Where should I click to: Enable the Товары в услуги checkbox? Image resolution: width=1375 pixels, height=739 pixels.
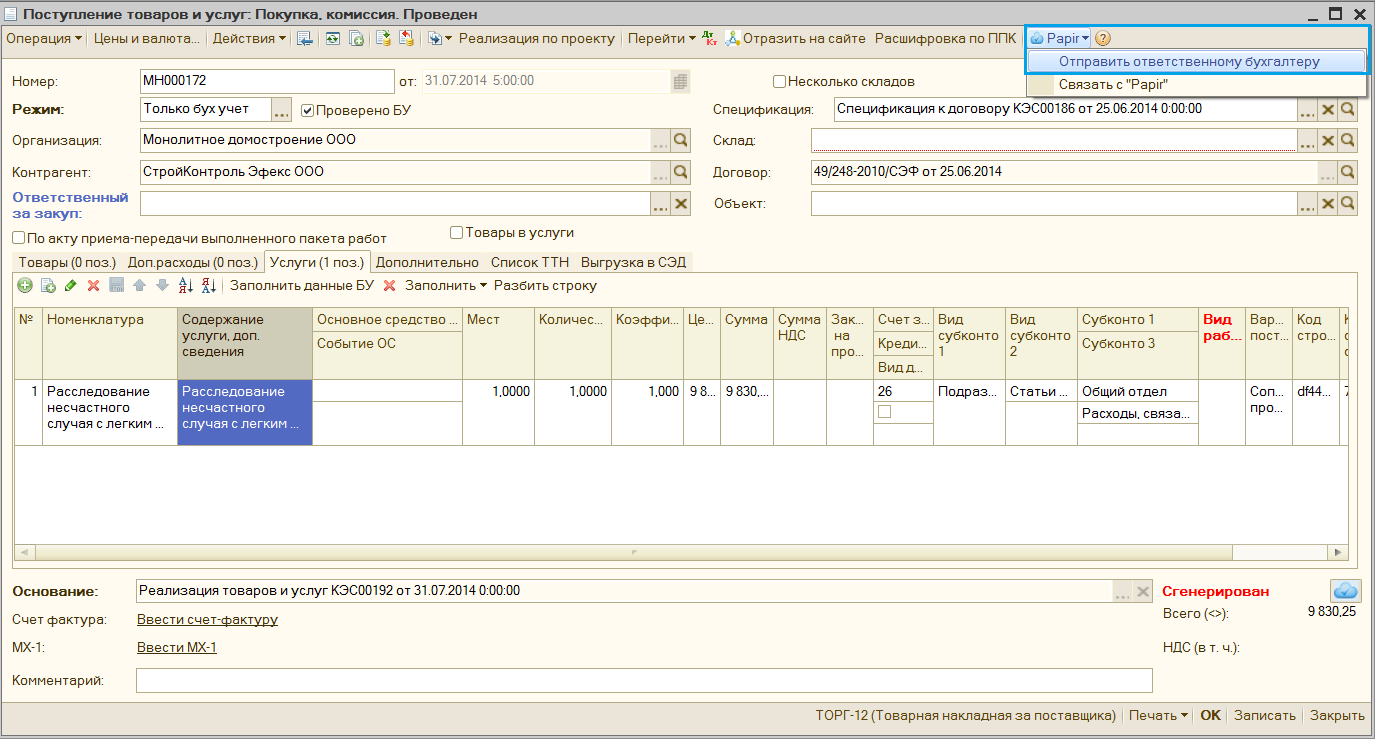[457, 233]
